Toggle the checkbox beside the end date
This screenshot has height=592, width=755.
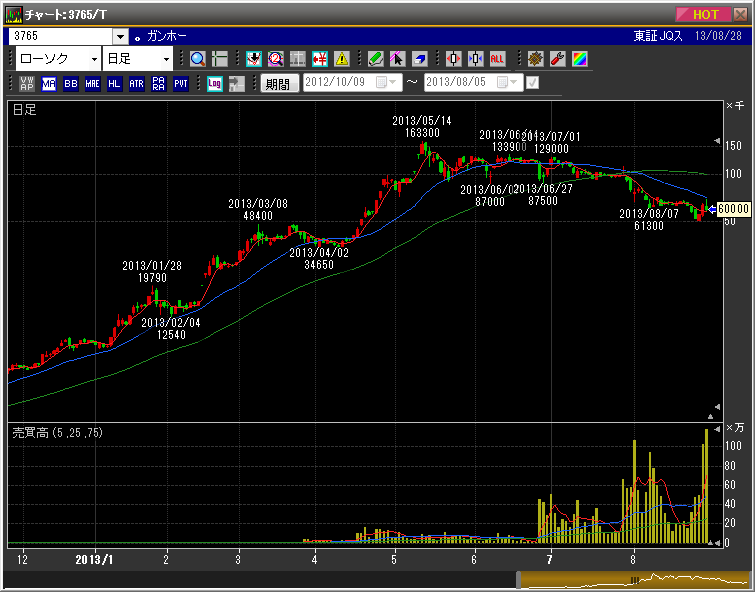pyautogui.click(x=533, y=83)
